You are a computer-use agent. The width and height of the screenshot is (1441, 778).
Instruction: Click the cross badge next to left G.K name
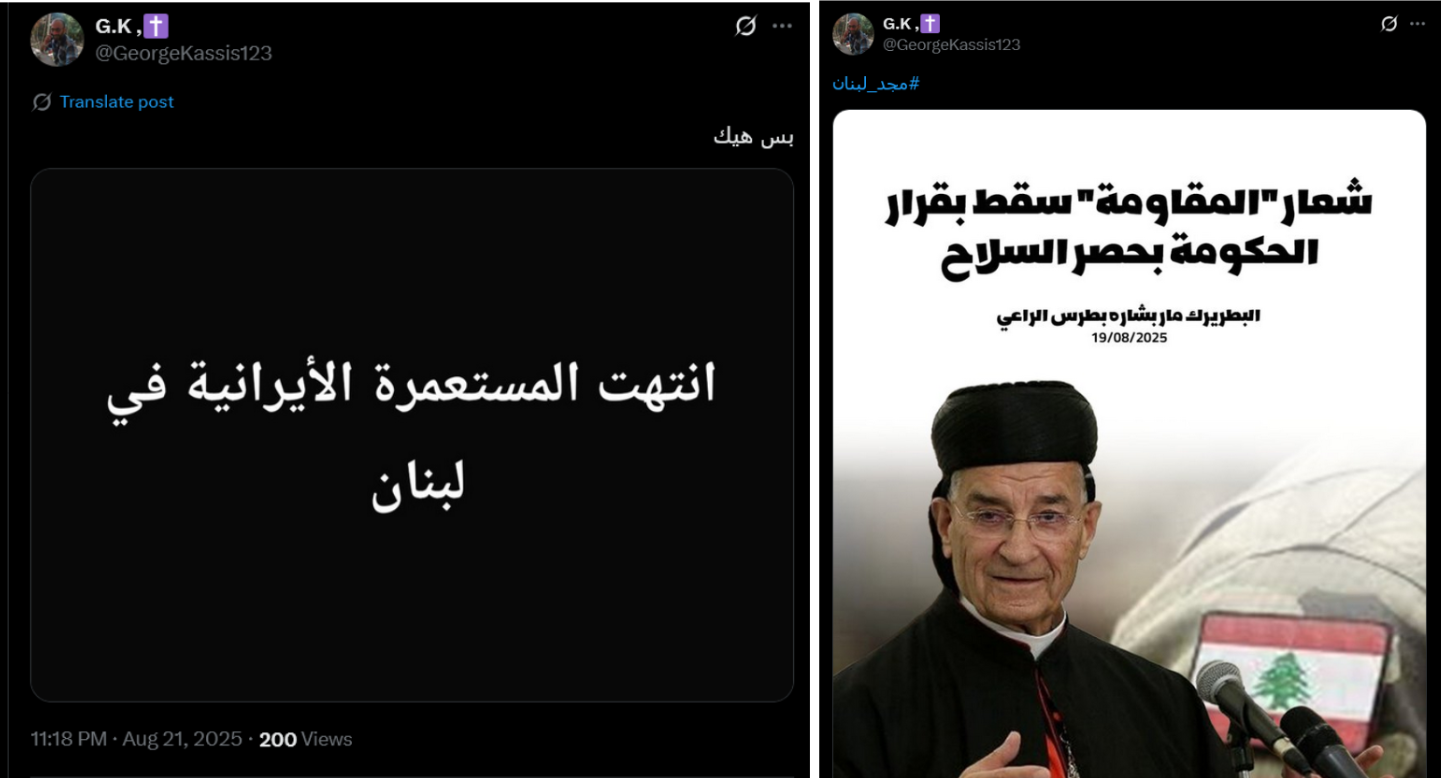click(156, 26)
